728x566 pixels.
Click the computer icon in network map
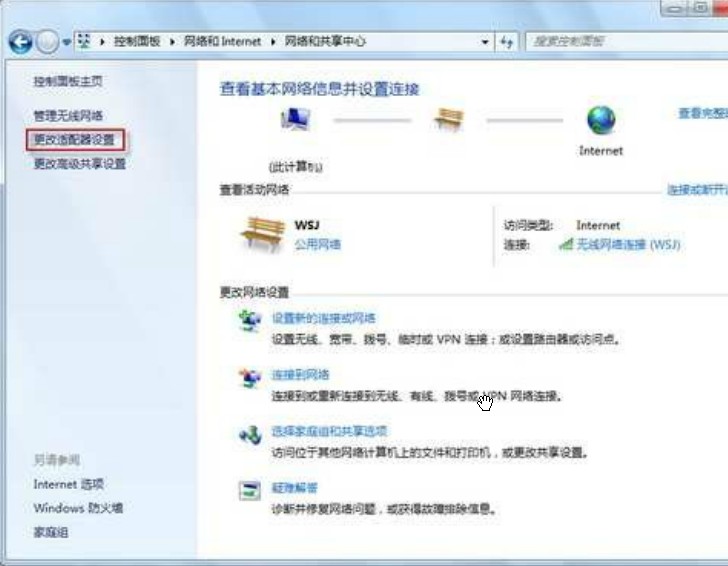point(295,119)
